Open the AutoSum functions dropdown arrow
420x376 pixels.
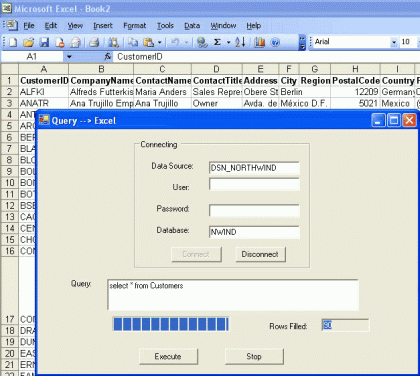[229, 42]
